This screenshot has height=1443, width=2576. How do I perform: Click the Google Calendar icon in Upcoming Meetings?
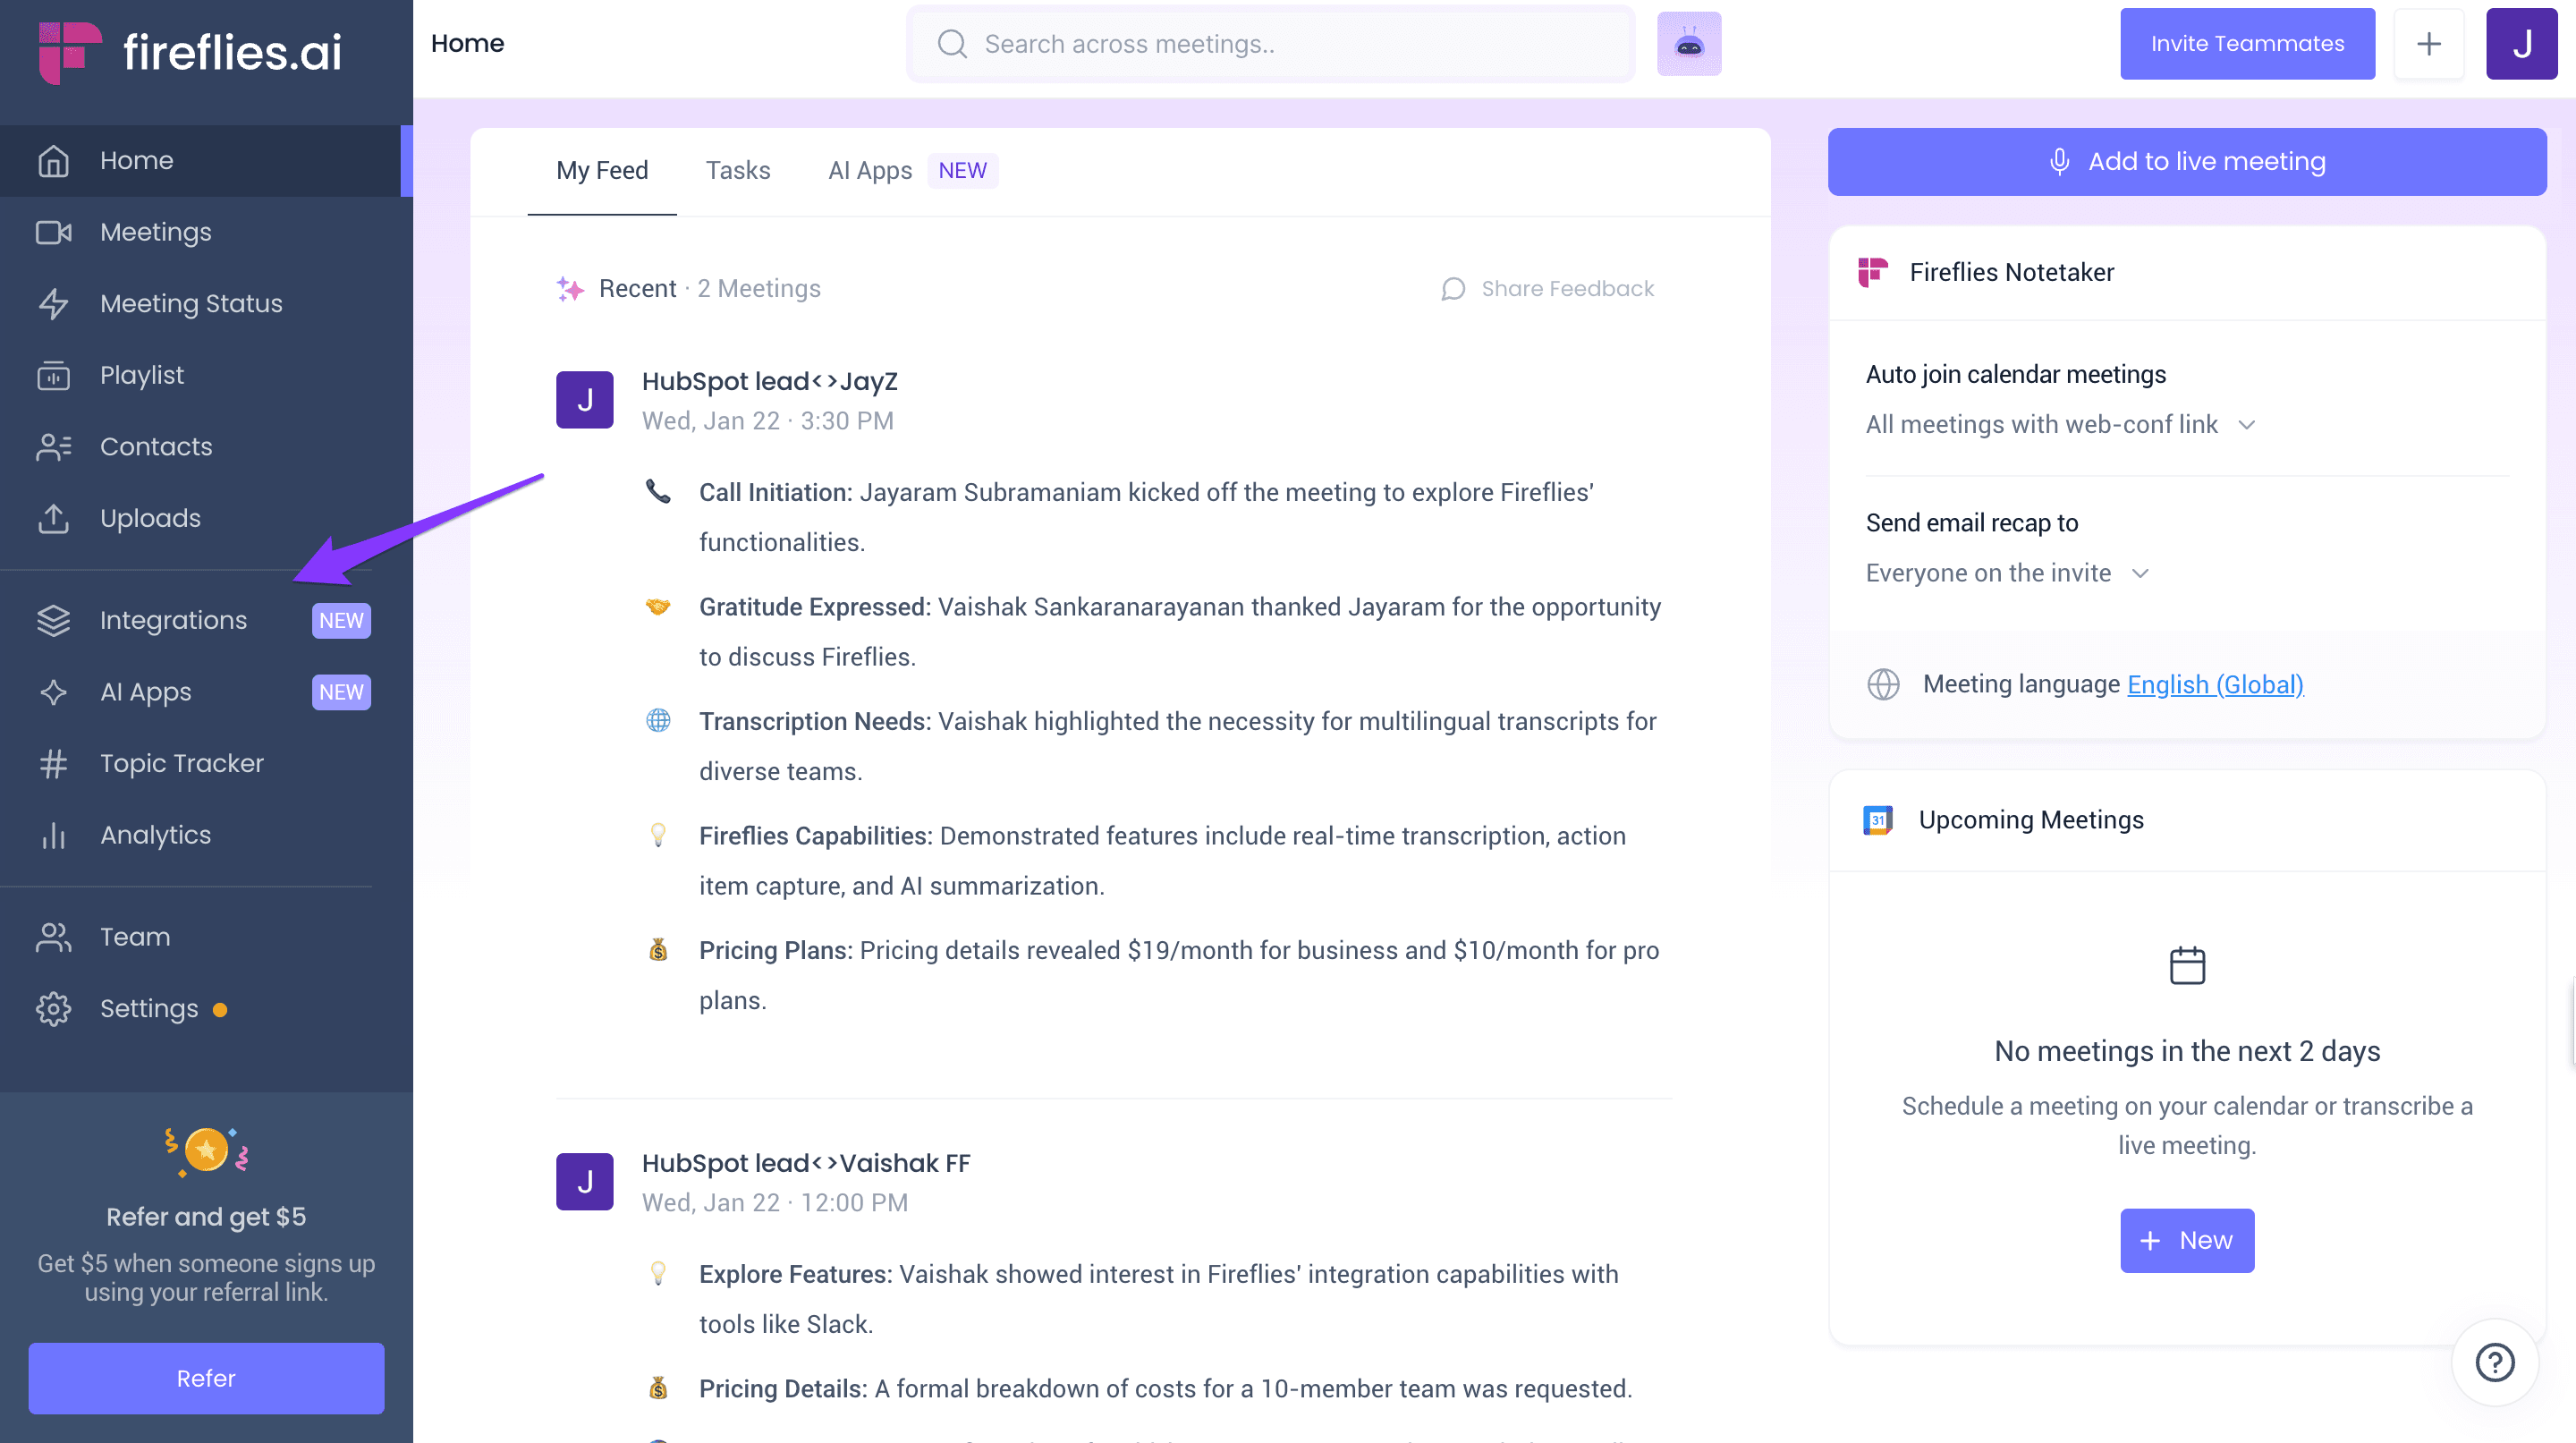(1878, 820)
